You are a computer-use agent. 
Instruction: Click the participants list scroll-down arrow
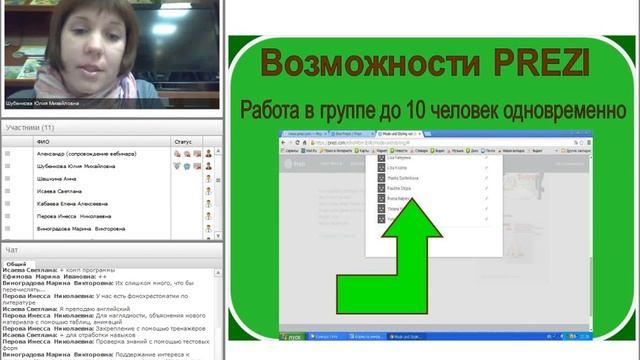click(x=218, y=236)
